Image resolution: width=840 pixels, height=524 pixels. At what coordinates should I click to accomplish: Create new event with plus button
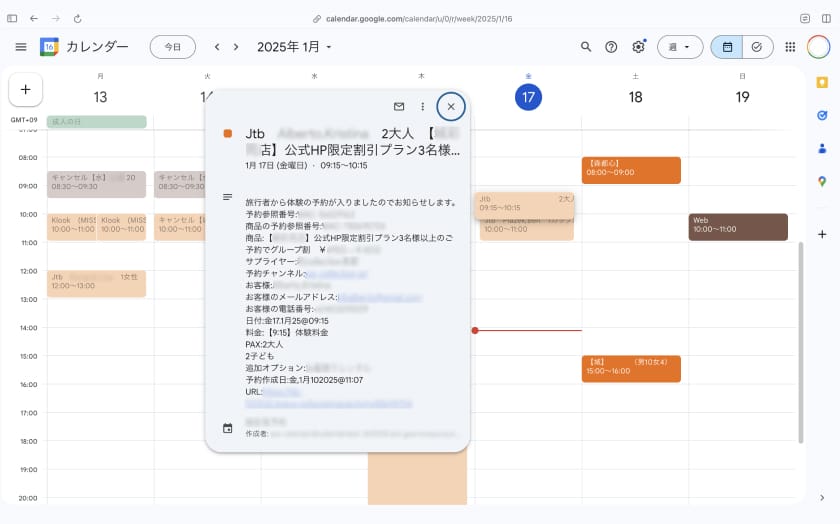pyautogui.click(x=25, y=89)
